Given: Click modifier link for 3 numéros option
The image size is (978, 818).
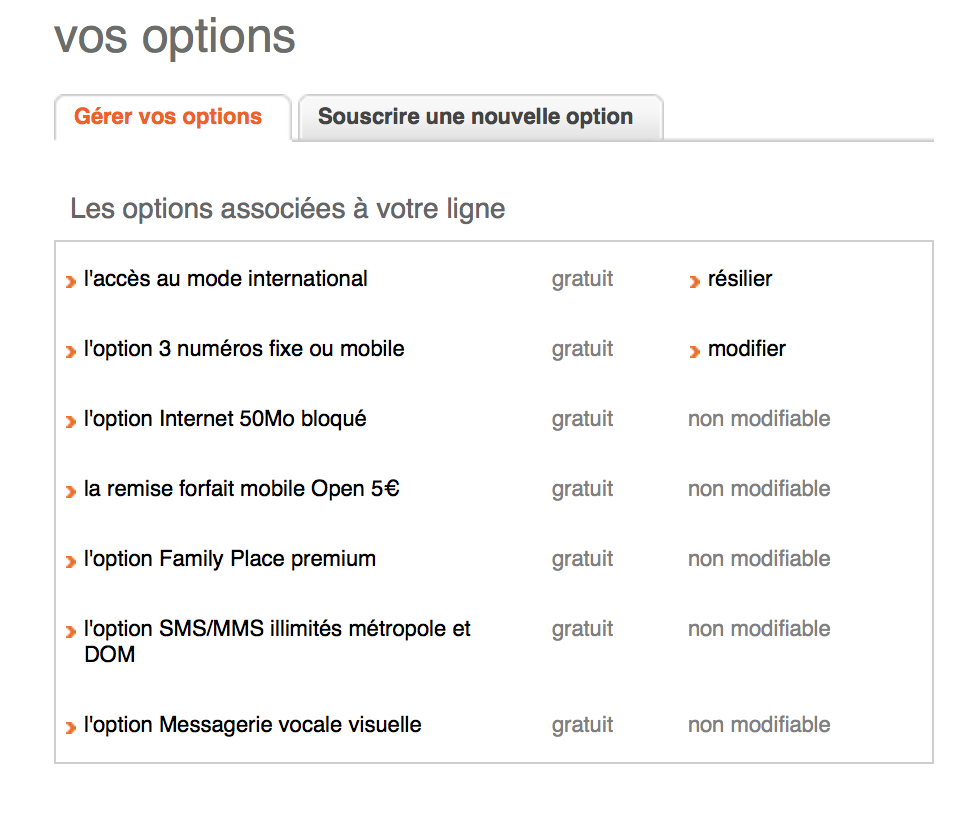Looking at the screenshot, I should [x=747, y=349].
